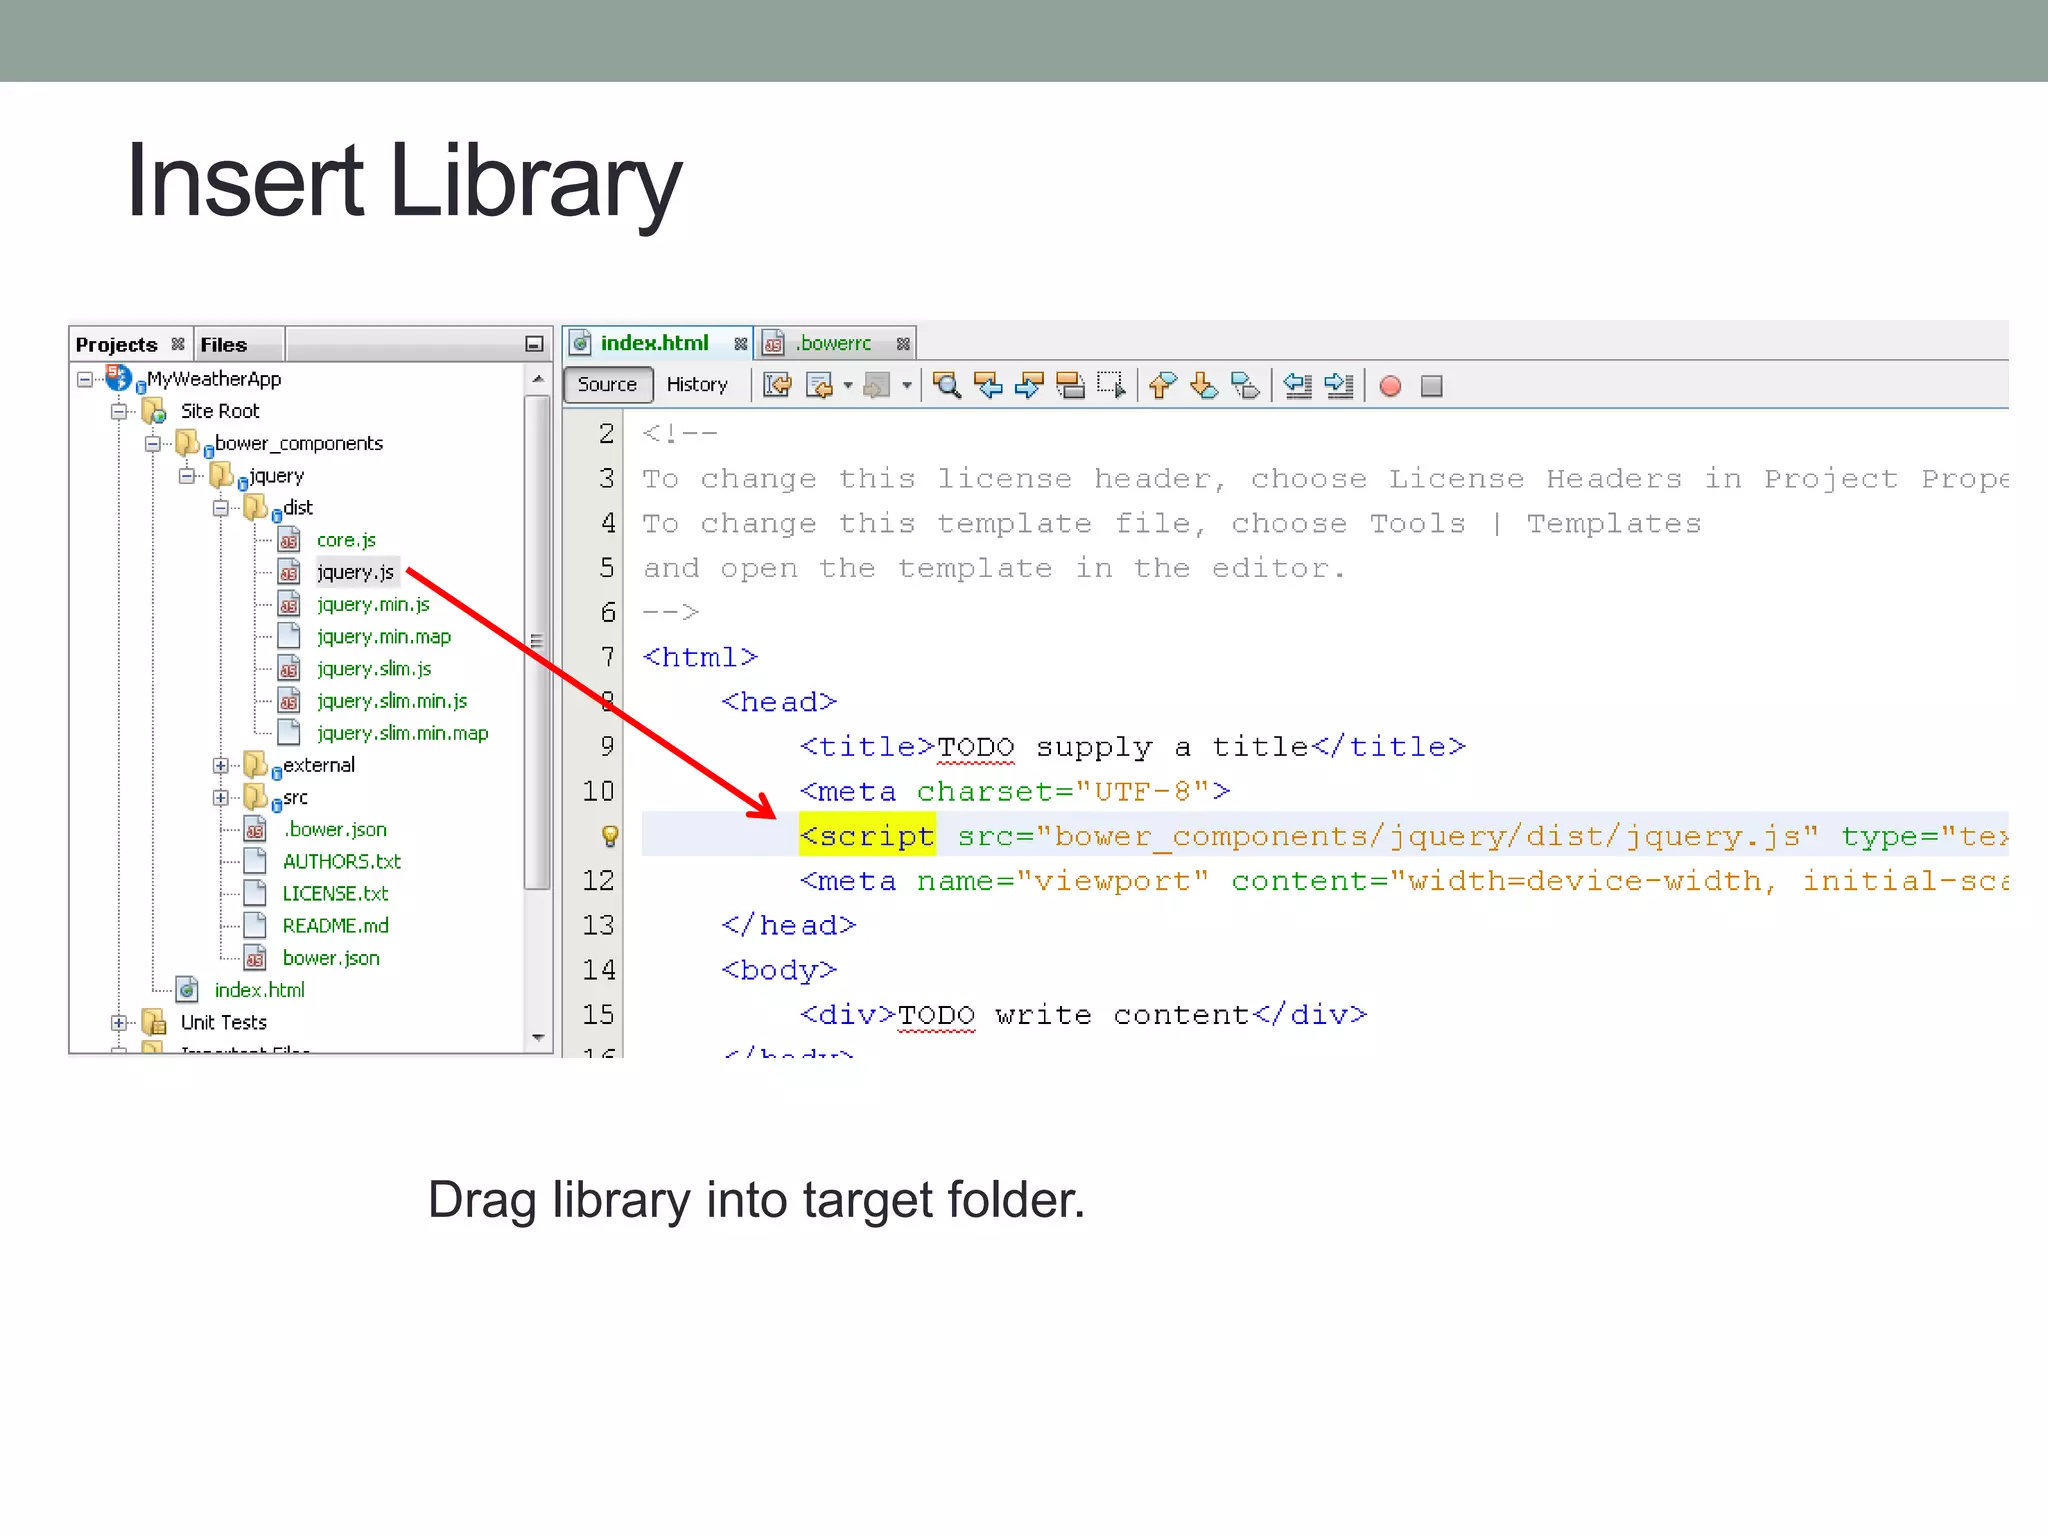The image size is (2048, 1536).
Task: Select AUTHORS.txt file
Action: pos(342,861)
